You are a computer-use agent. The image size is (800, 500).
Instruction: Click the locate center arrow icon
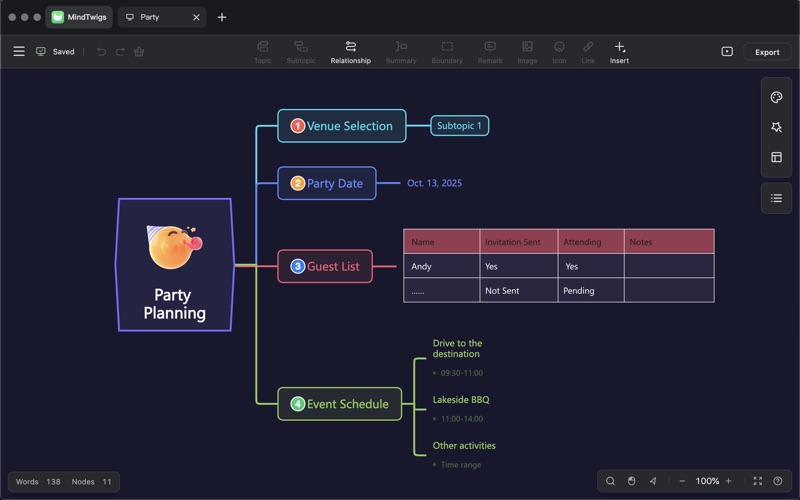click(x=653, y=481)
